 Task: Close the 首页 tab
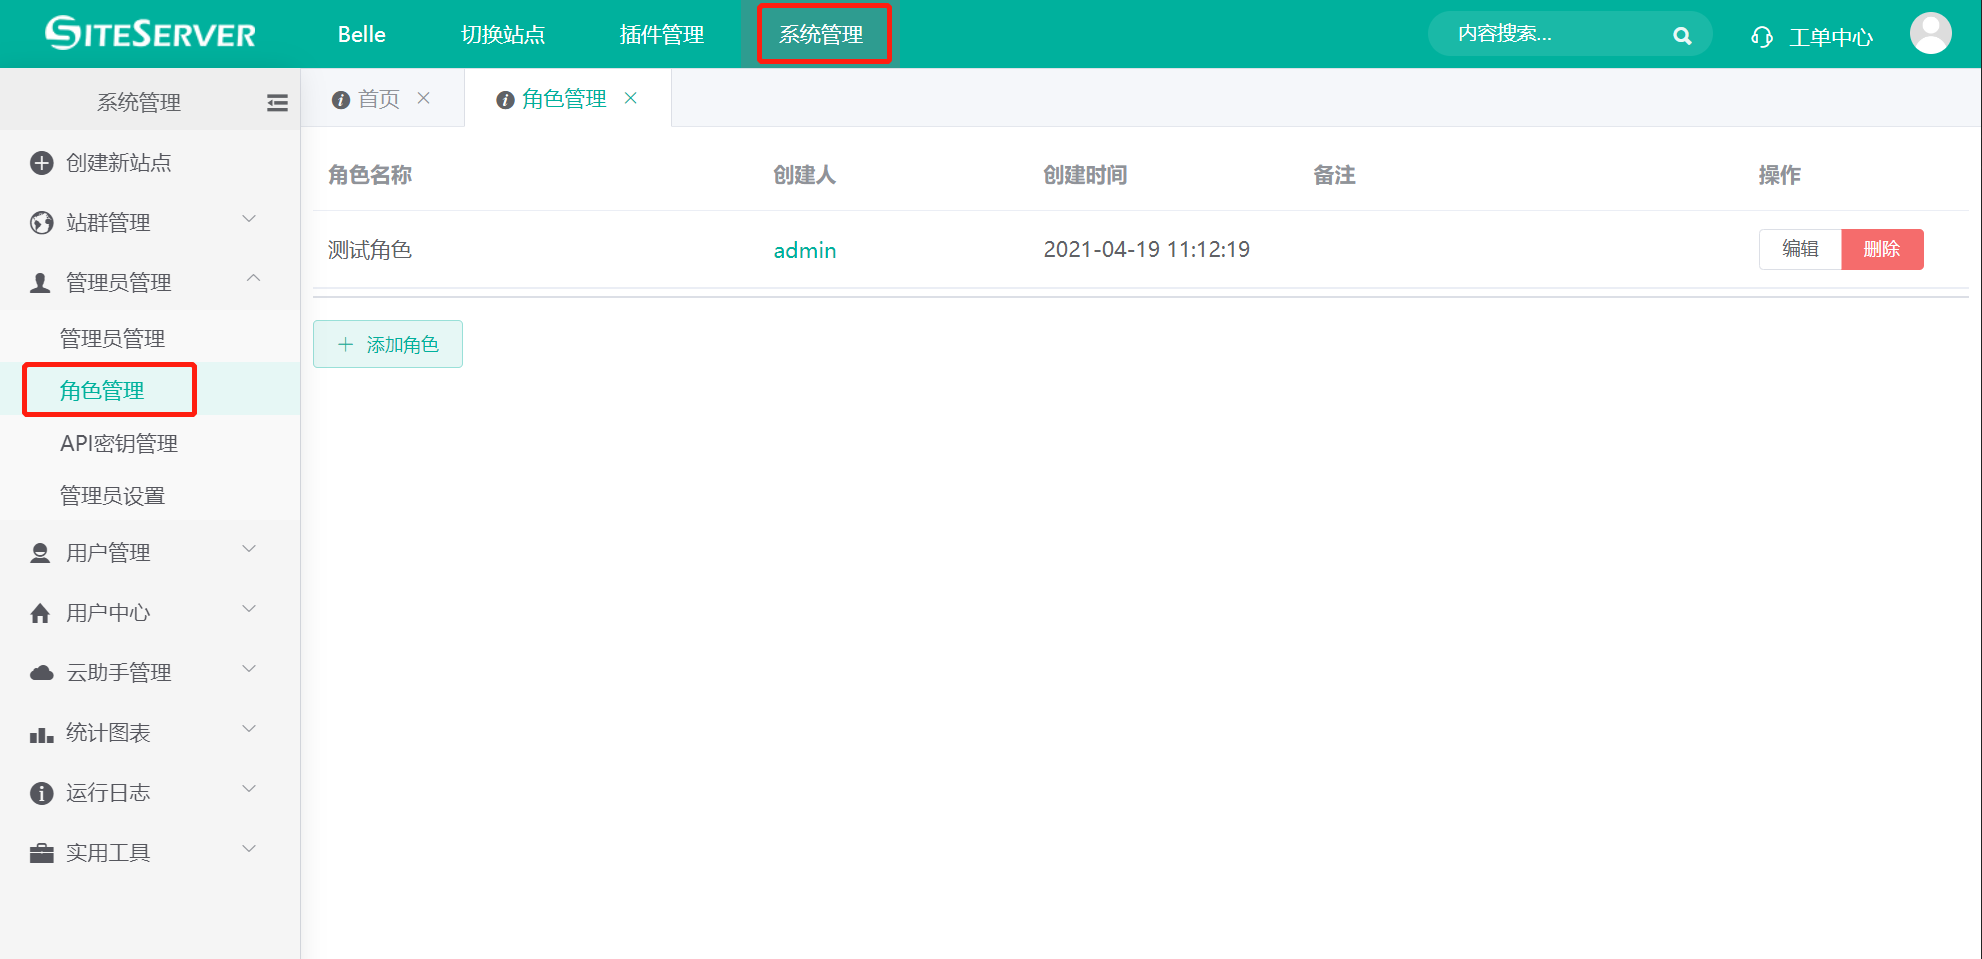coord(424,98)
